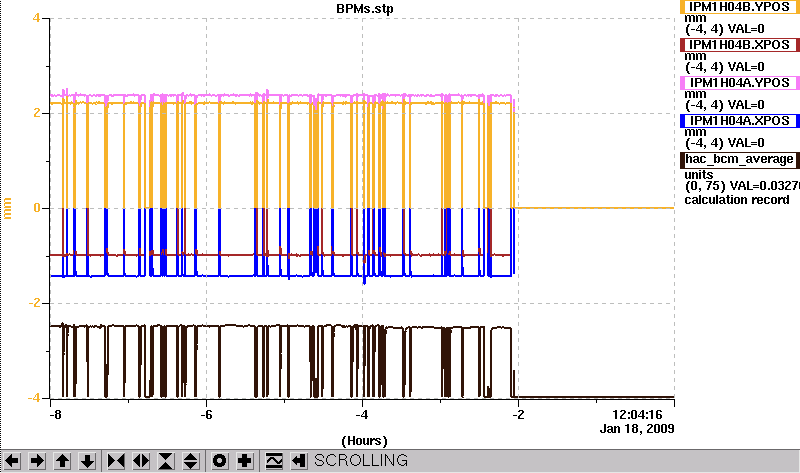Screen dimensions: 800x473
Task: Click the vertical diamond Y-axis zoom icon
Action: pyautogui.click(x=191, y=461)
